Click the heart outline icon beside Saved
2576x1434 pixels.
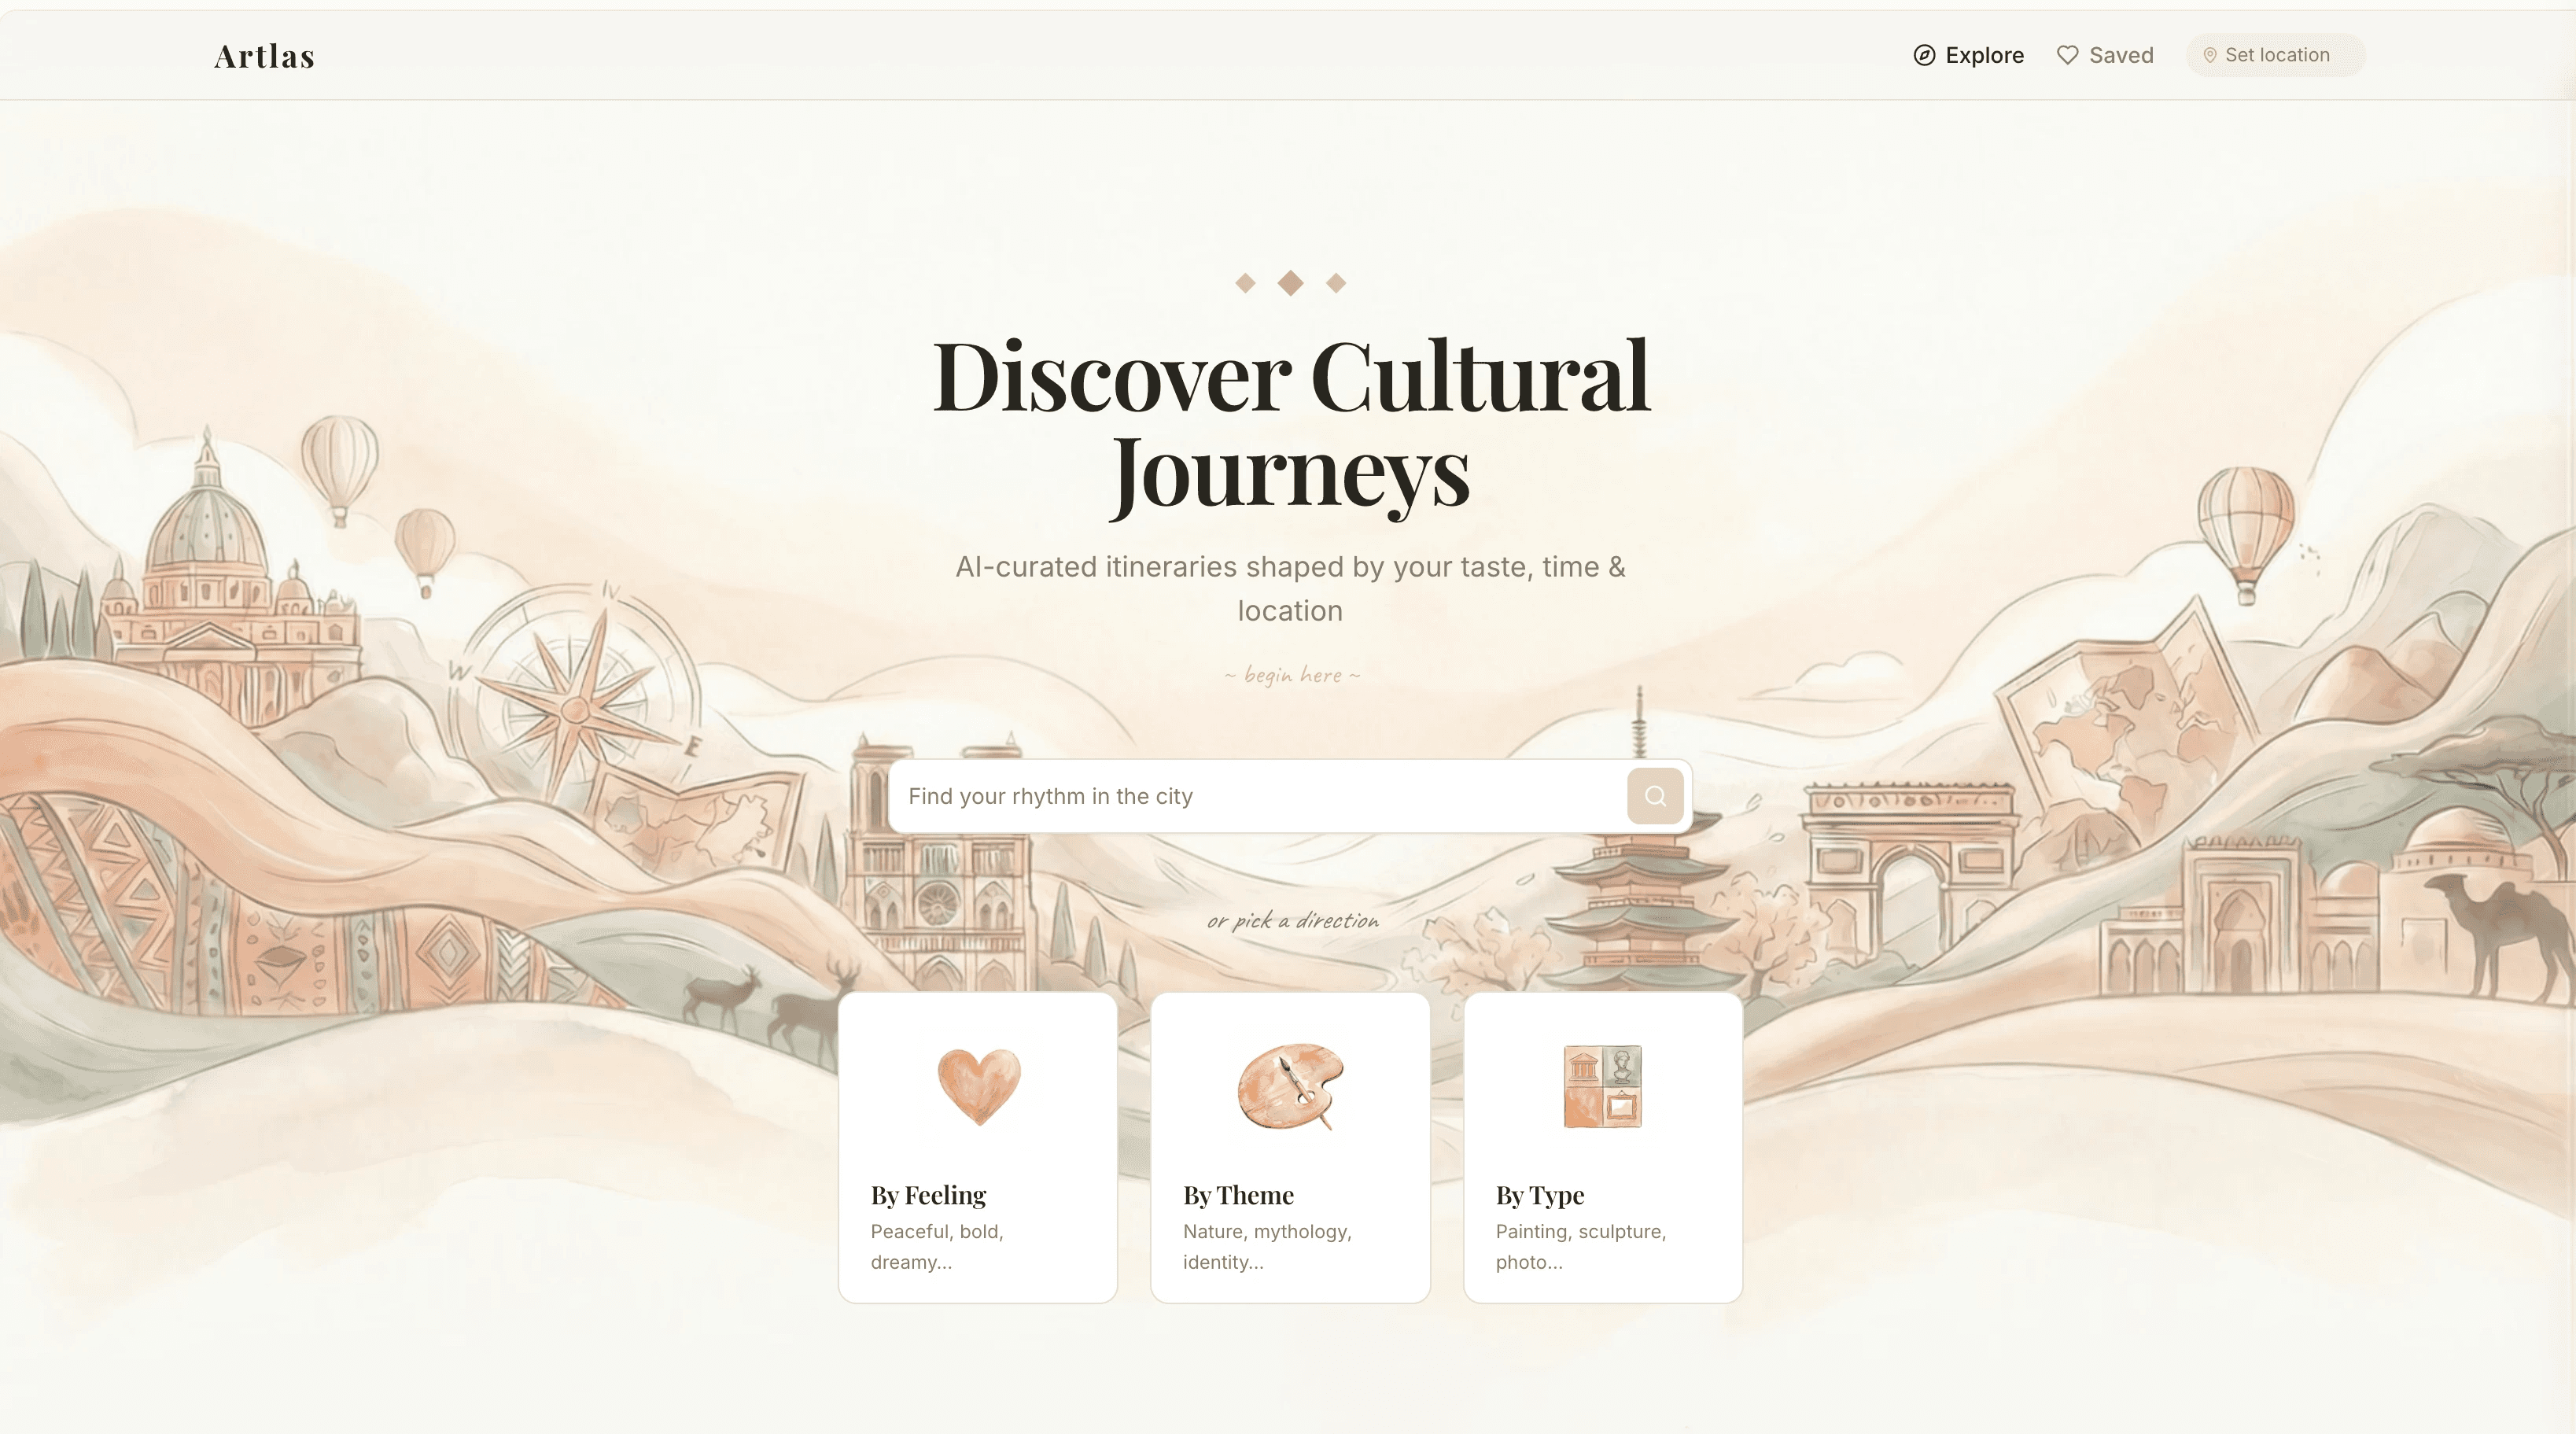2067,55
